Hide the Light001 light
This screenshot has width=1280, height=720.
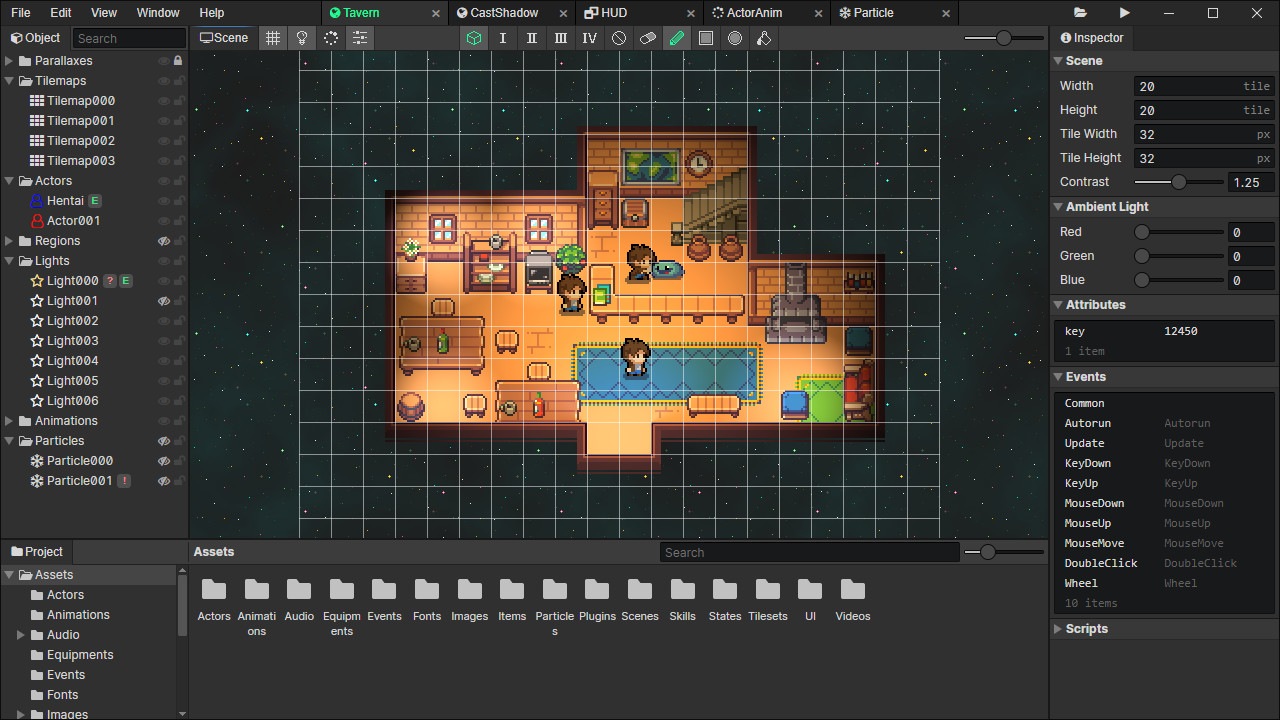click(x=166, y=300)
